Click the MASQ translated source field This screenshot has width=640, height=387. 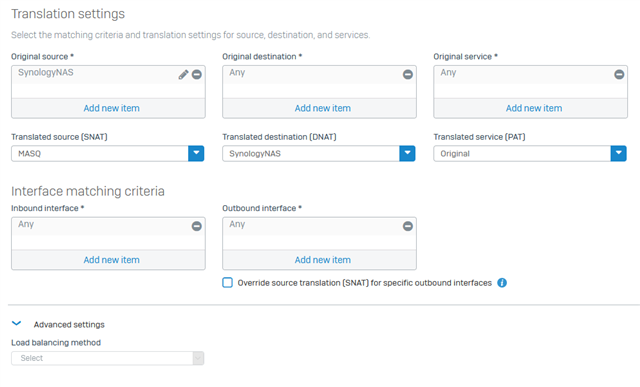pos(100,153)
